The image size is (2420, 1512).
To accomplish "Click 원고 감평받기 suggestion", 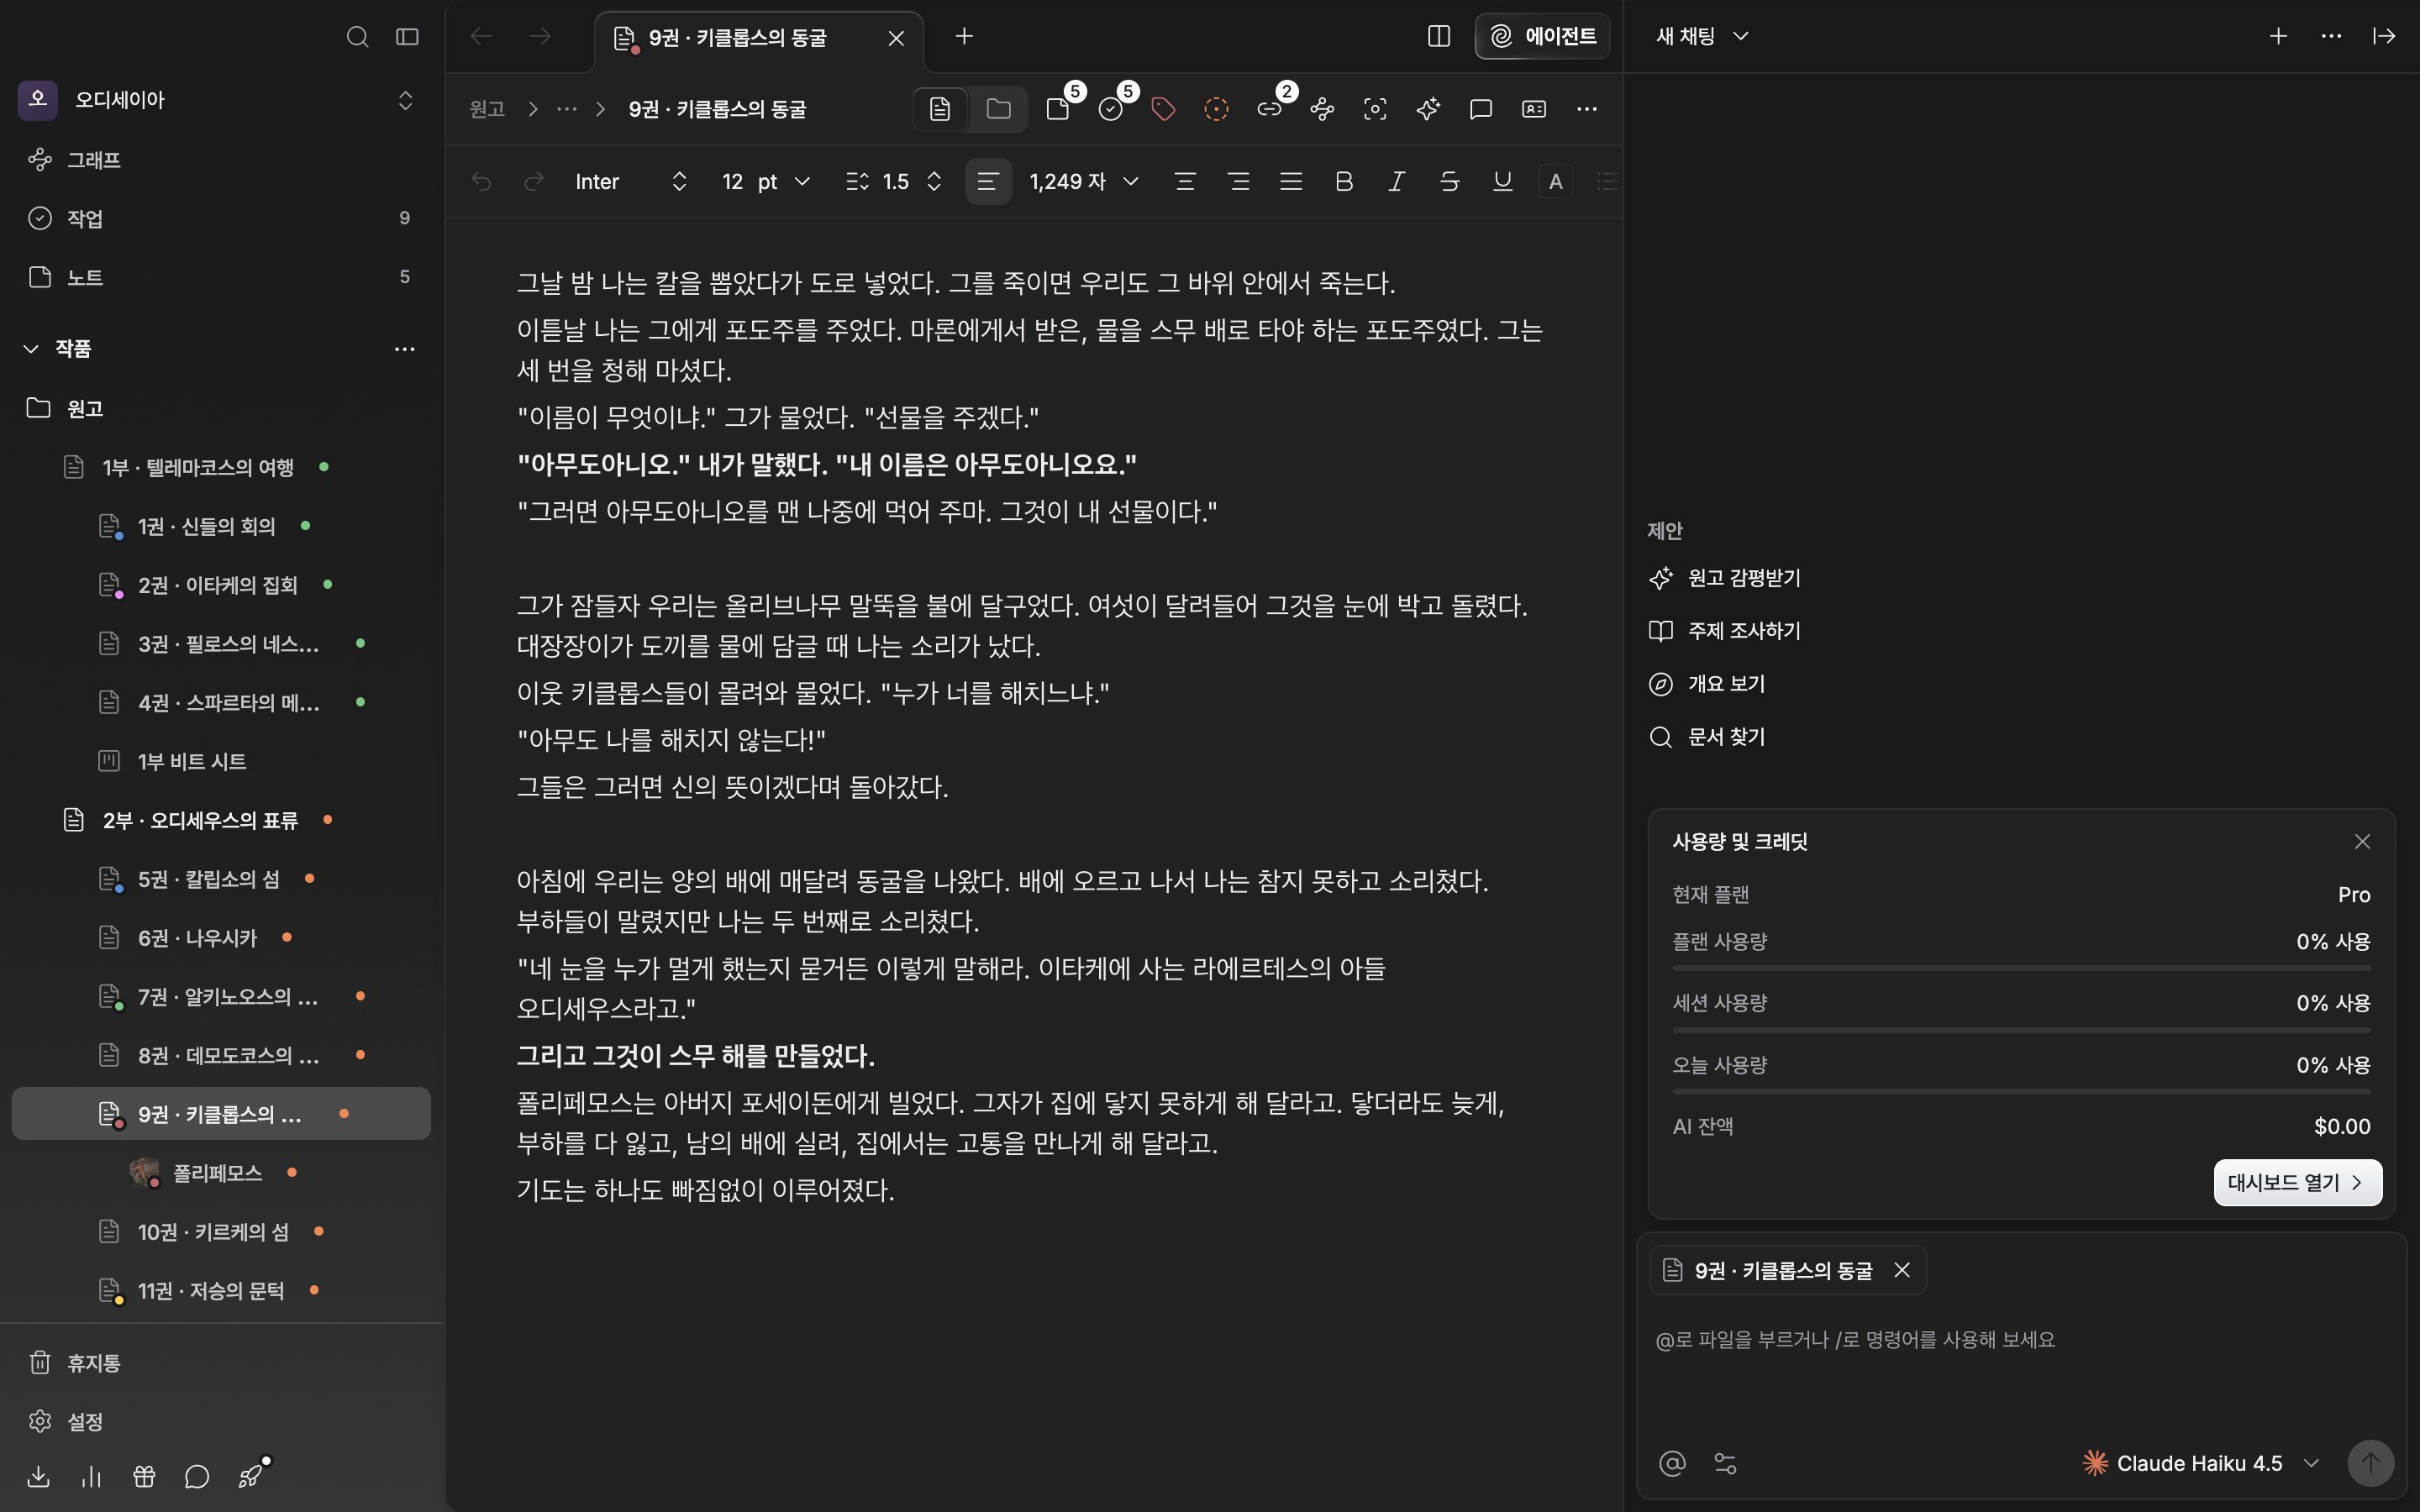I will [1725, 578].
